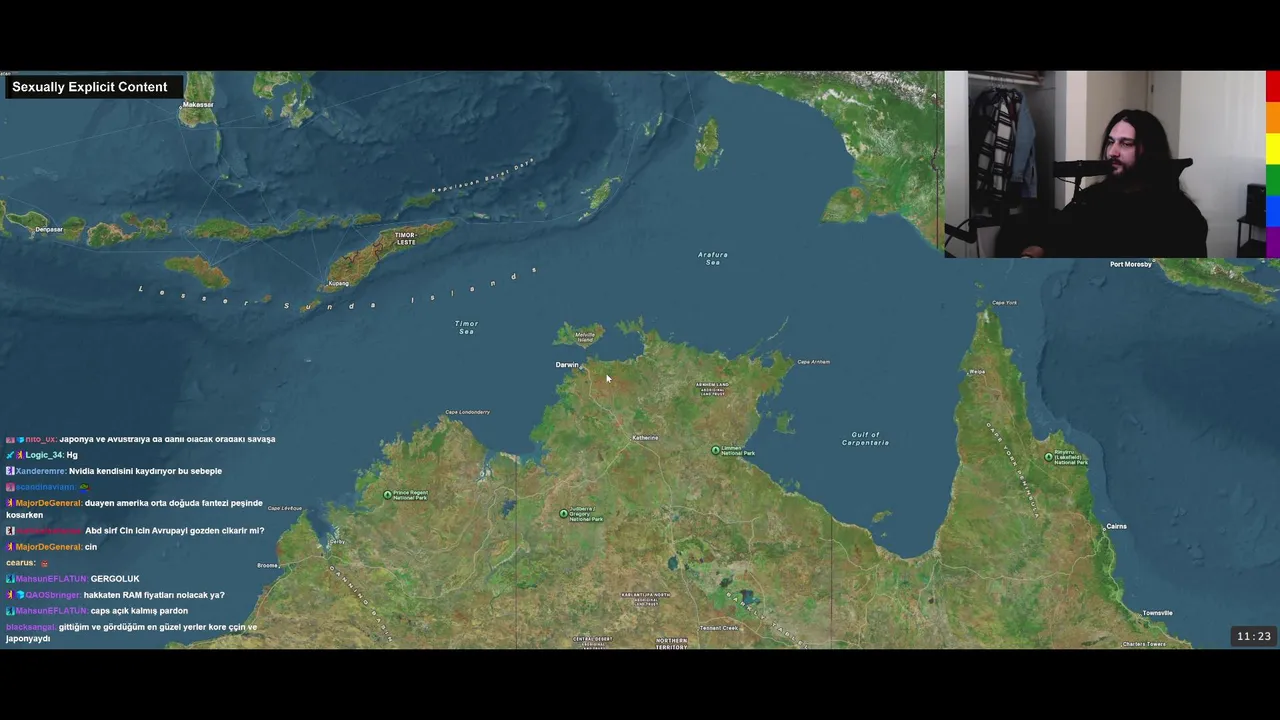Select the Timor-Leste country label
The height and width of the screenshot is (720, 1280).
pyautogui.click(x=405, y=239)
